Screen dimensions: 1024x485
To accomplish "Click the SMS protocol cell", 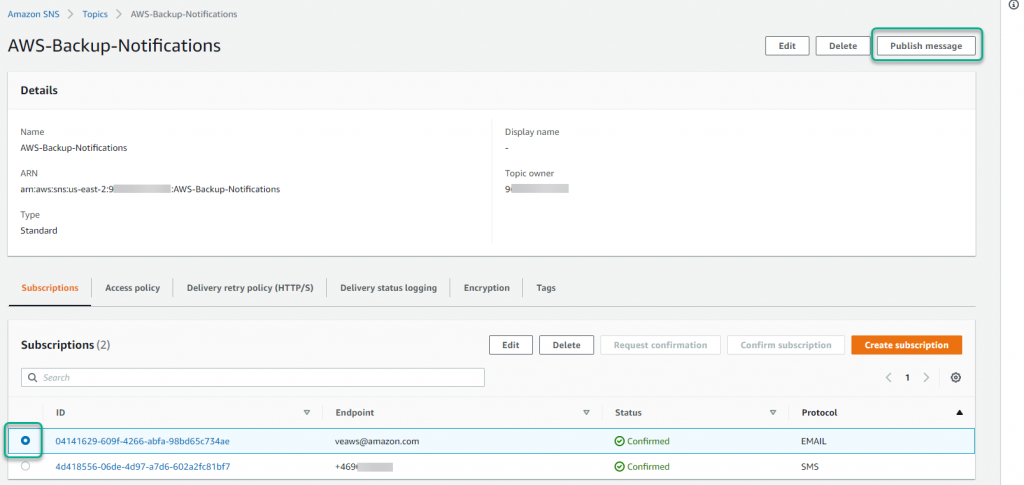I will coord(810,467).
